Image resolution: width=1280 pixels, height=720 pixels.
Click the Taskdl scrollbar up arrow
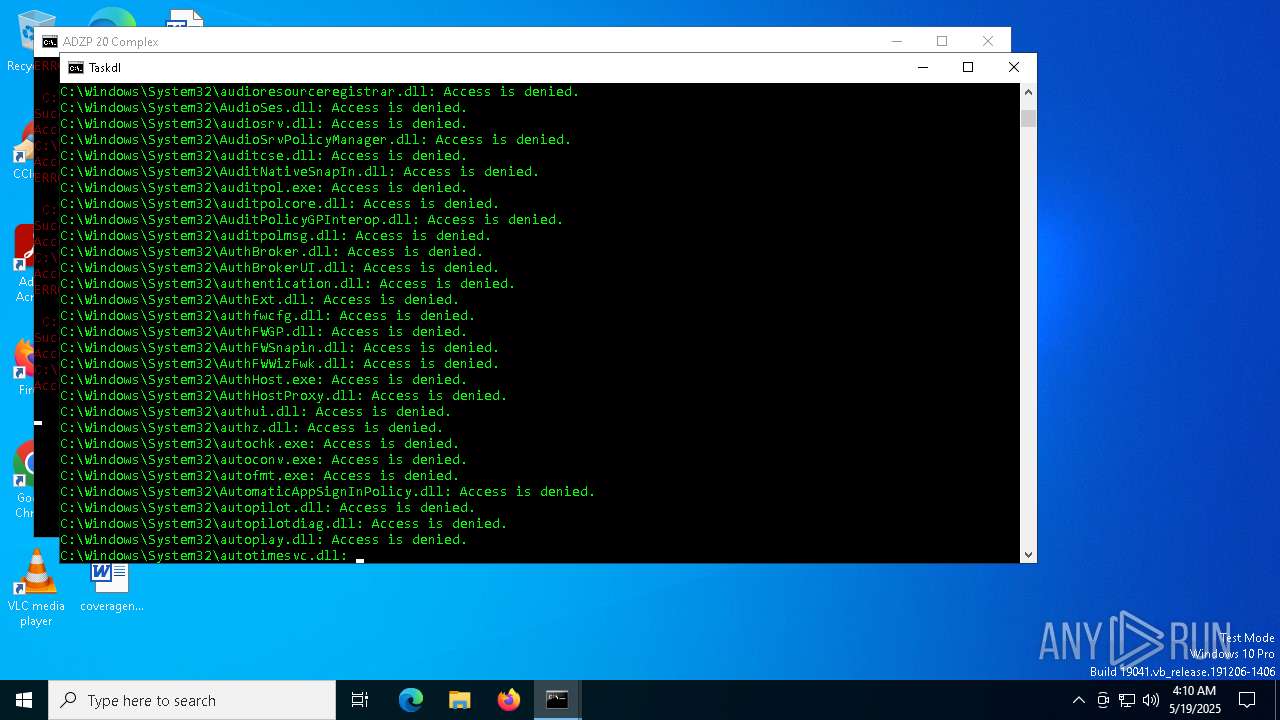click(1028, 92)
